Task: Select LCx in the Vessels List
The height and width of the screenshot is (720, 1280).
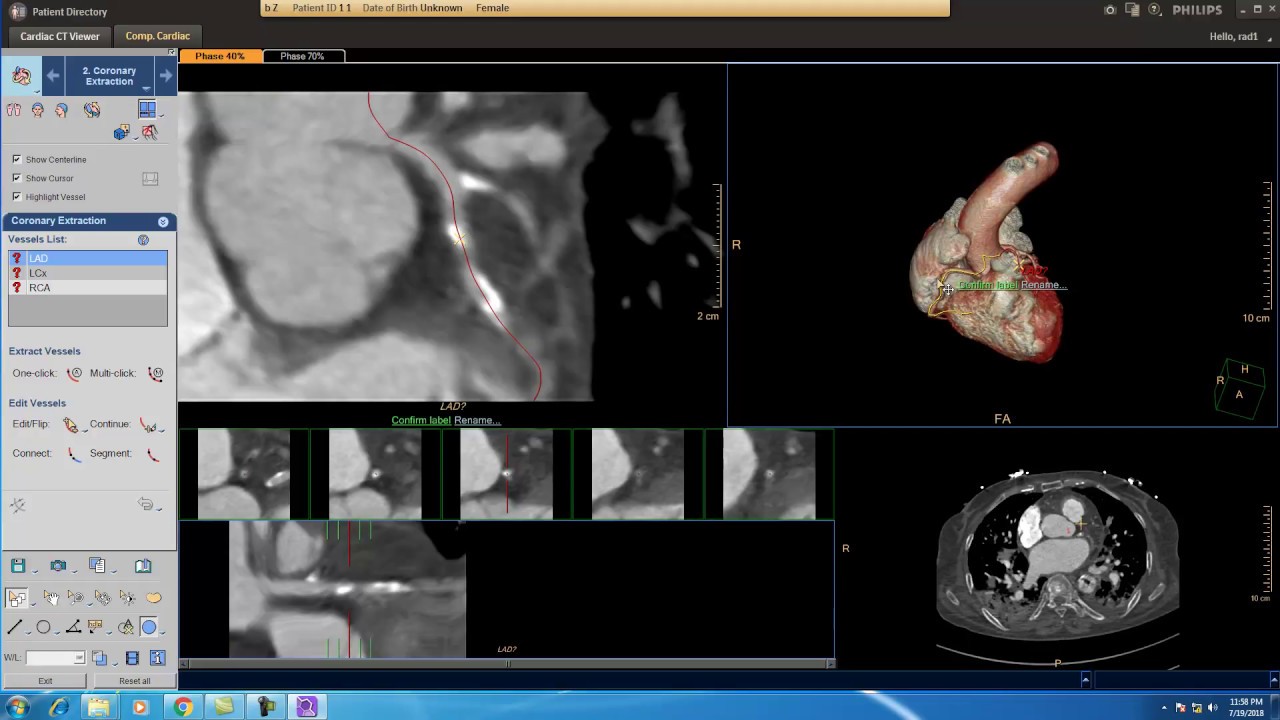Action: coord(88,273)
